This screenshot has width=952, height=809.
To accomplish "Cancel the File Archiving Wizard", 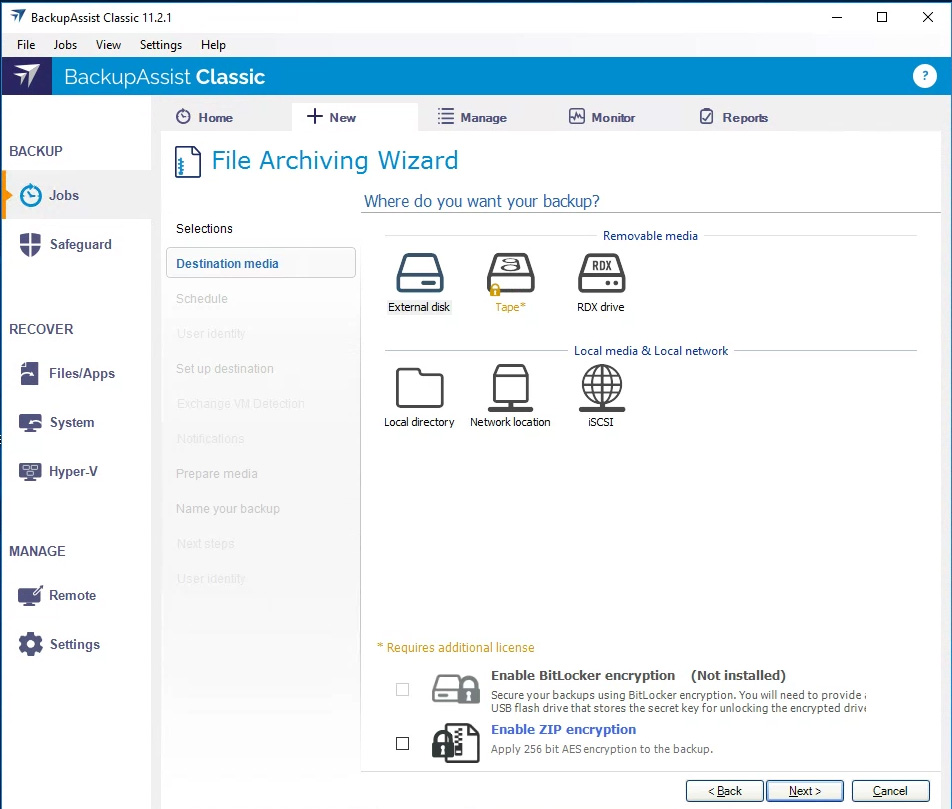I will (x=890, y=791).
